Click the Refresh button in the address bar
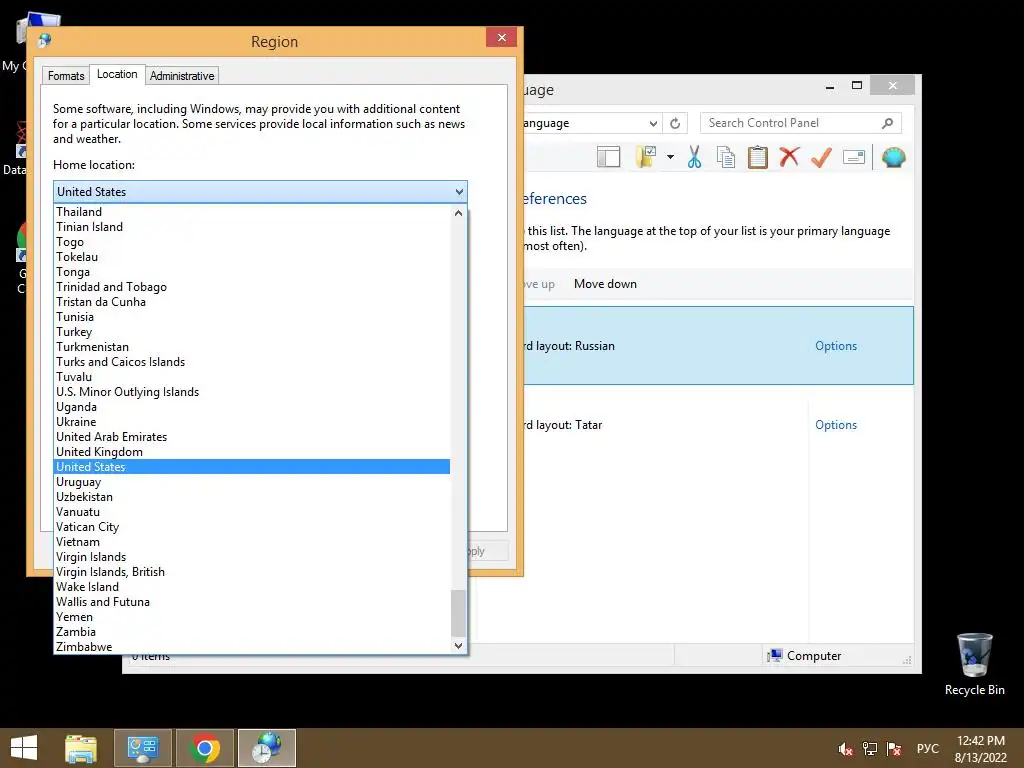Screen dimensions: 1024x768 [x=675, y=123]
